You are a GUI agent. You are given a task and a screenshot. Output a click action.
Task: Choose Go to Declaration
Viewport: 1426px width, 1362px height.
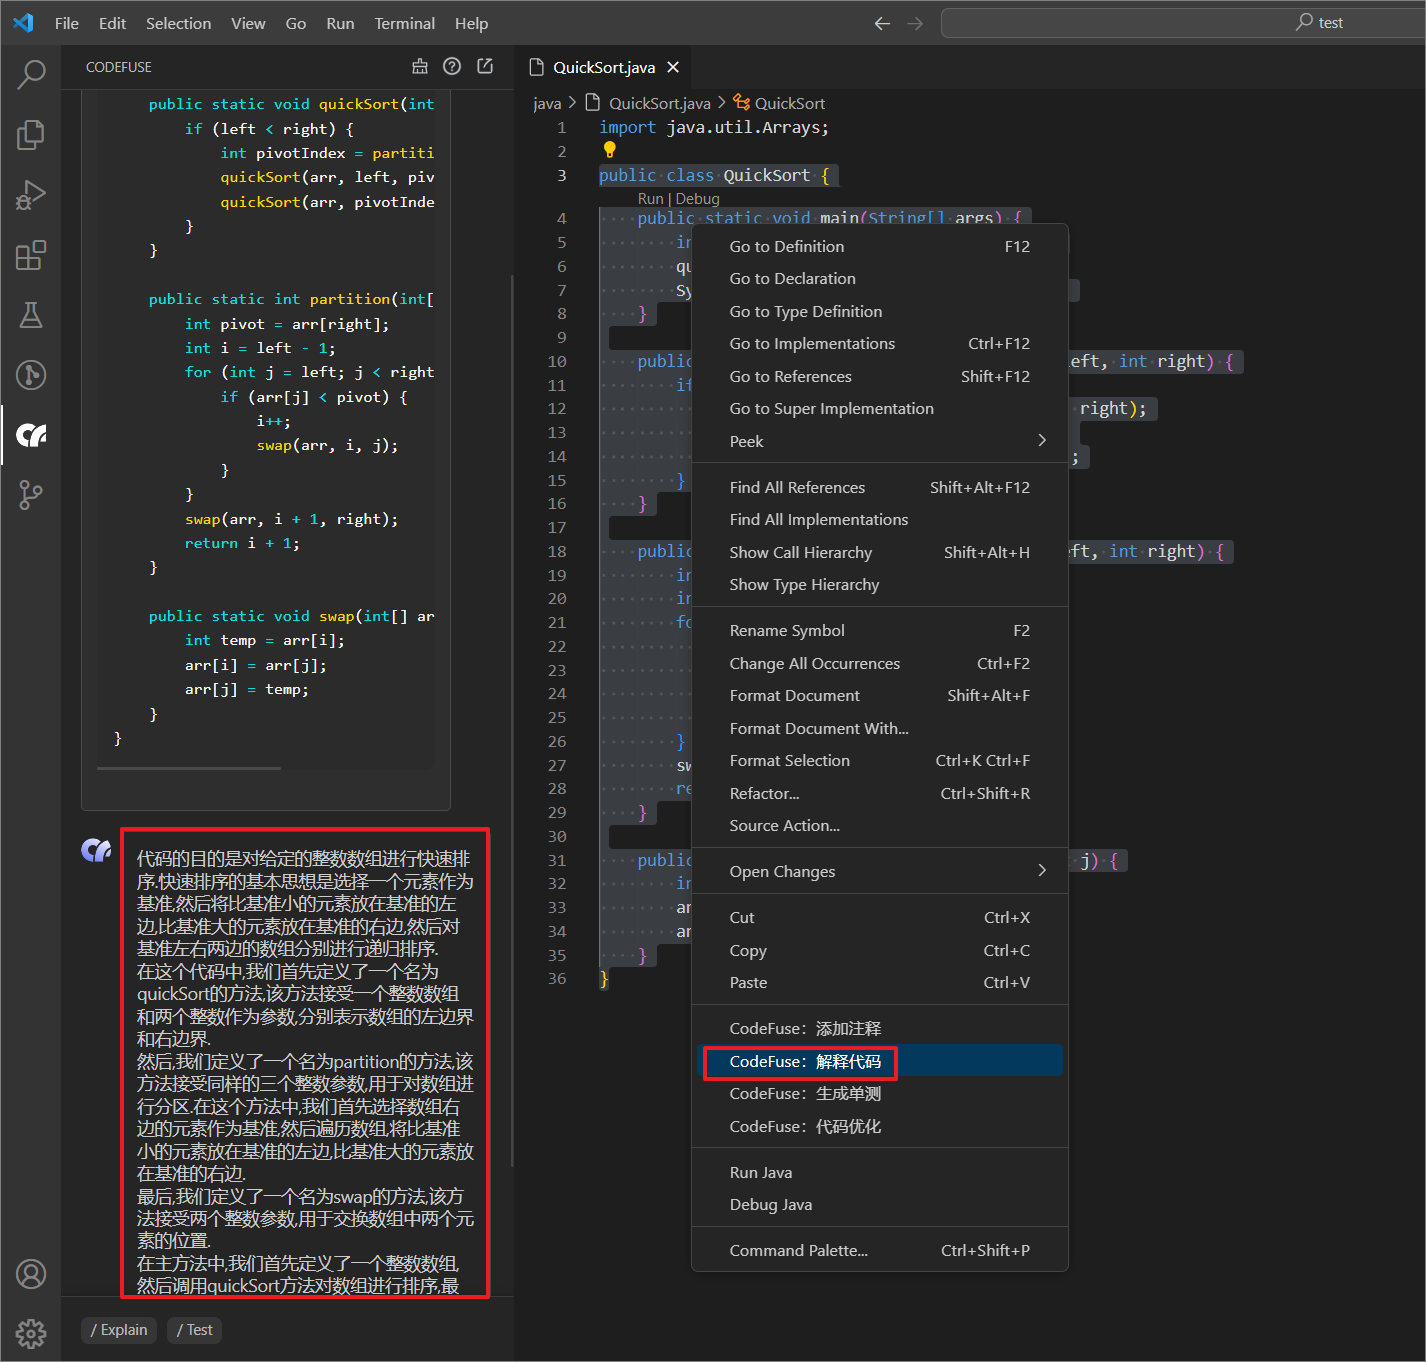(x=880, y=278)
